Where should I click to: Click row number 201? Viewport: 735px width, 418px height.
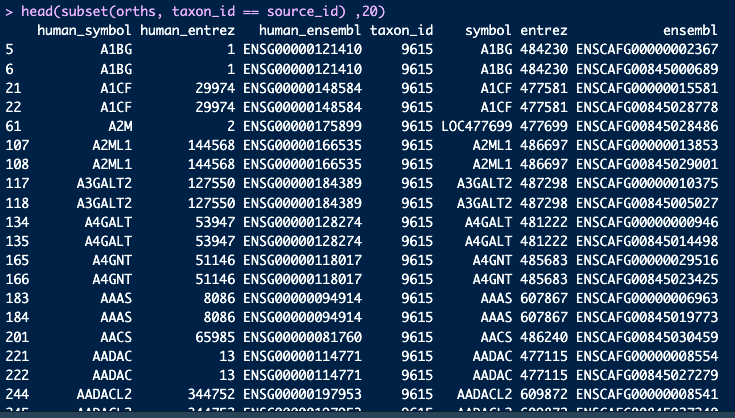17,337
